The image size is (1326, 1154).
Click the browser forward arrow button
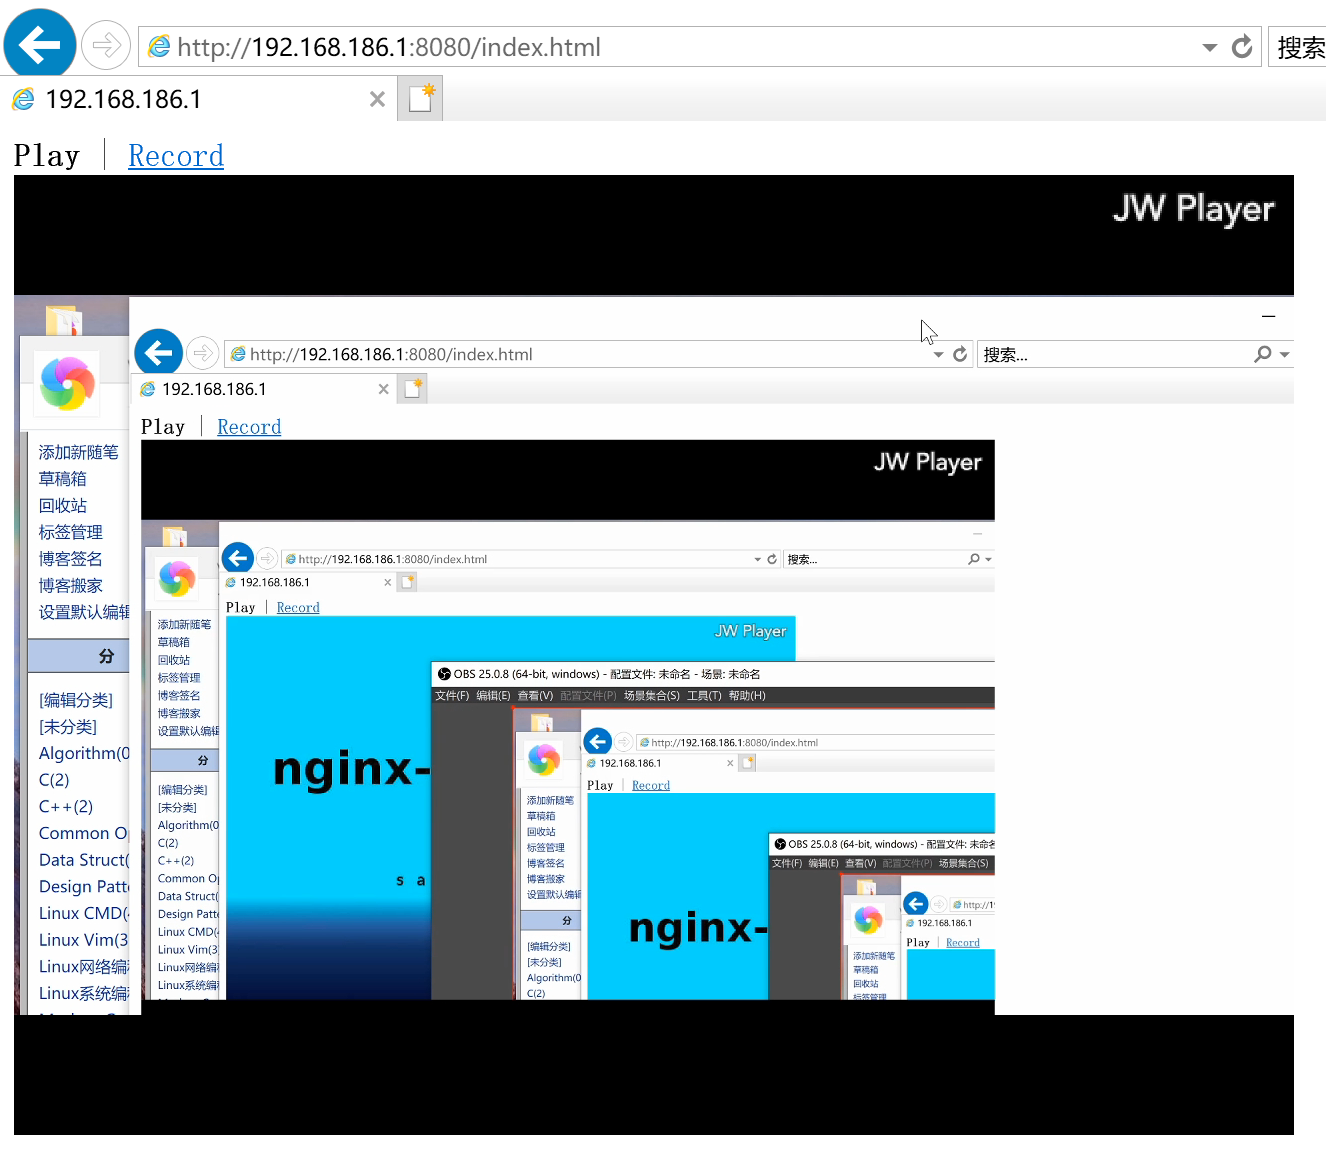105,45
